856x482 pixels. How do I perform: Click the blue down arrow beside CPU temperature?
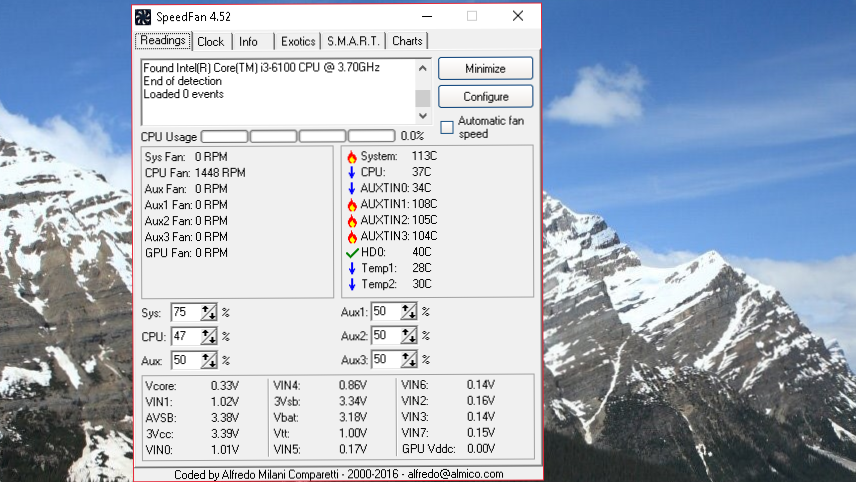click(352, 172)
